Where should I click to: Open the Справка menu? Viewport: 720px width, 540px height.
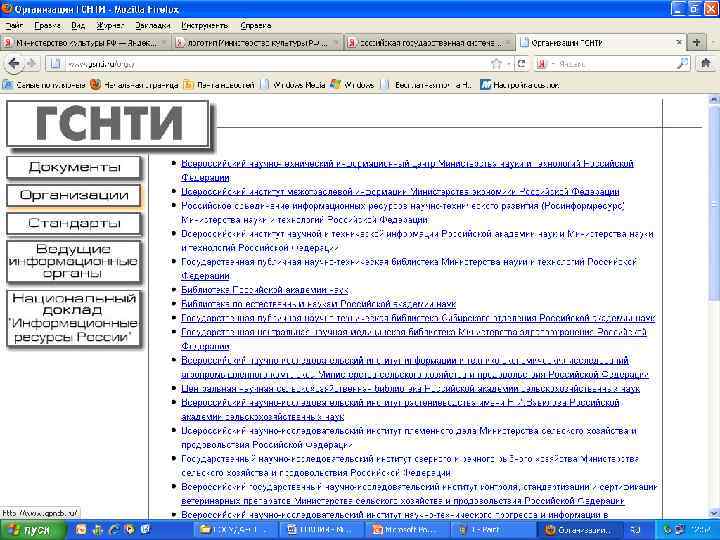point(256,26)
